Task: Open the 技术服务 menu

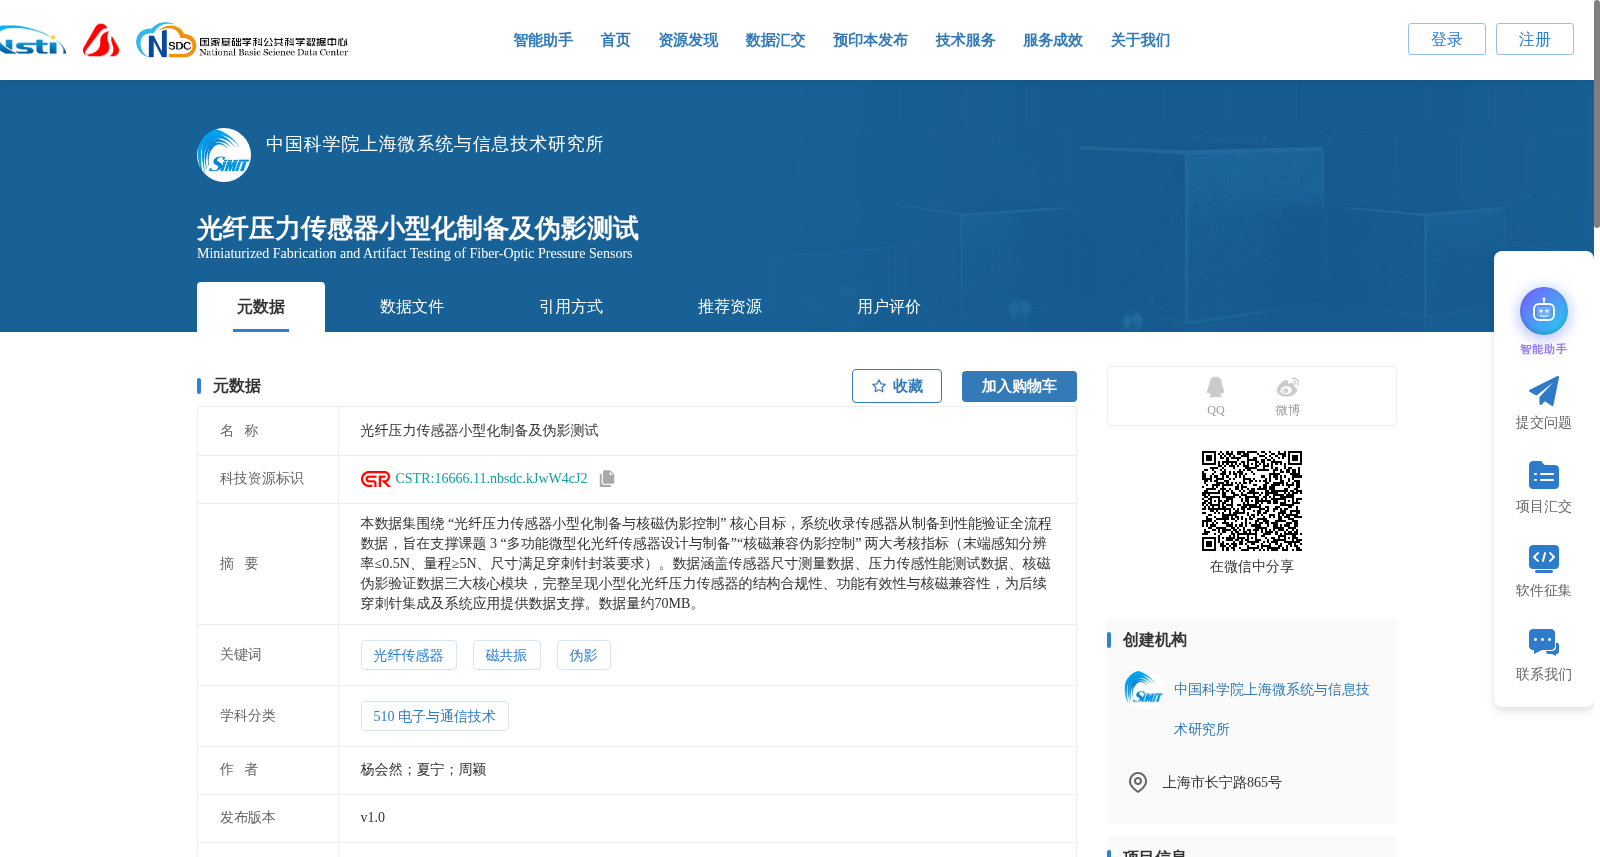Action: tap(965, 40)
